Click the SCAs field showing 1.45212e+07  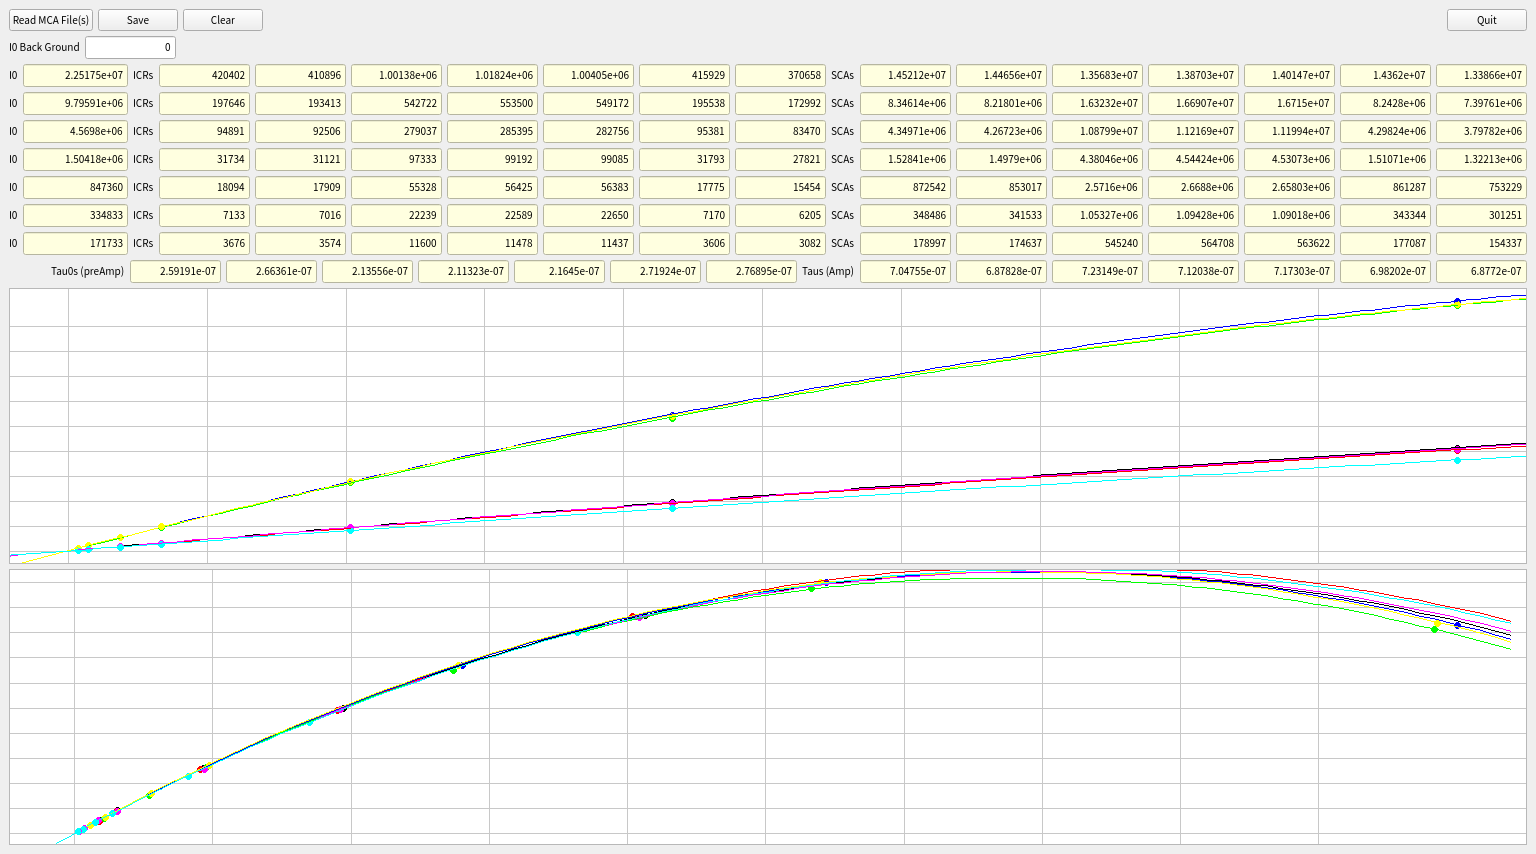click(905, 75)
